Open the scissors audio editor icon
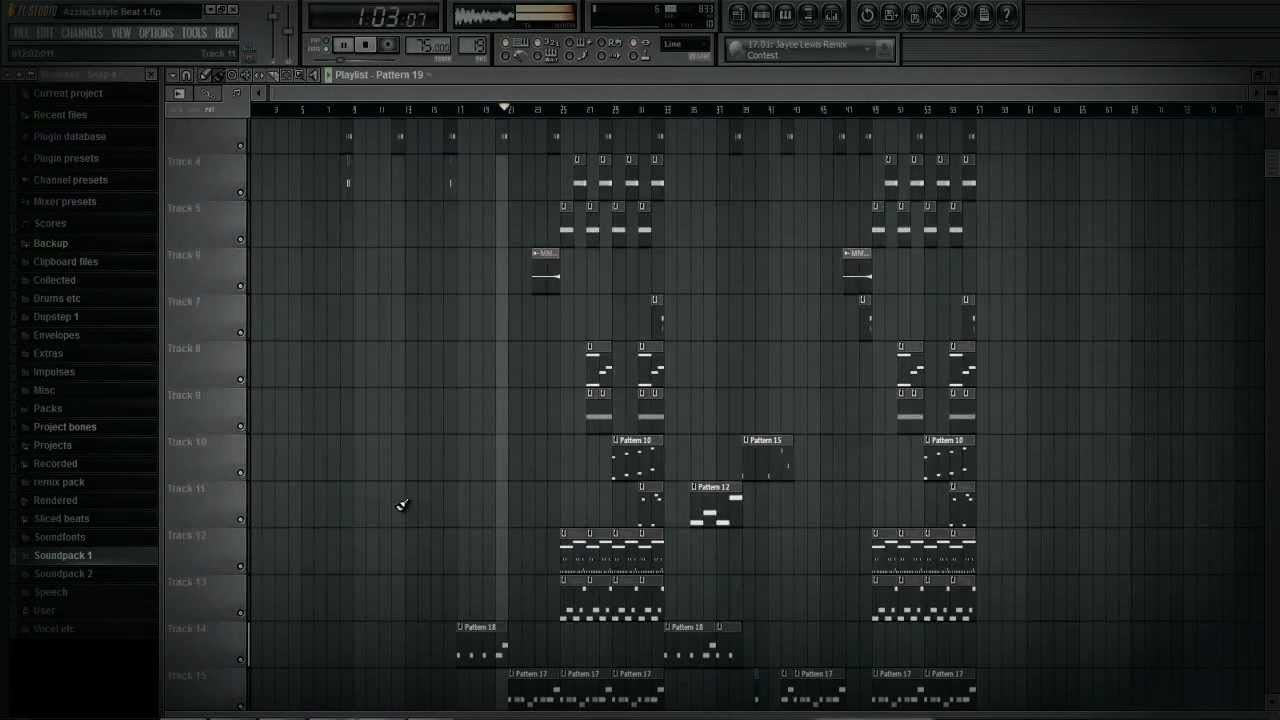 click(x=937, y=14)
